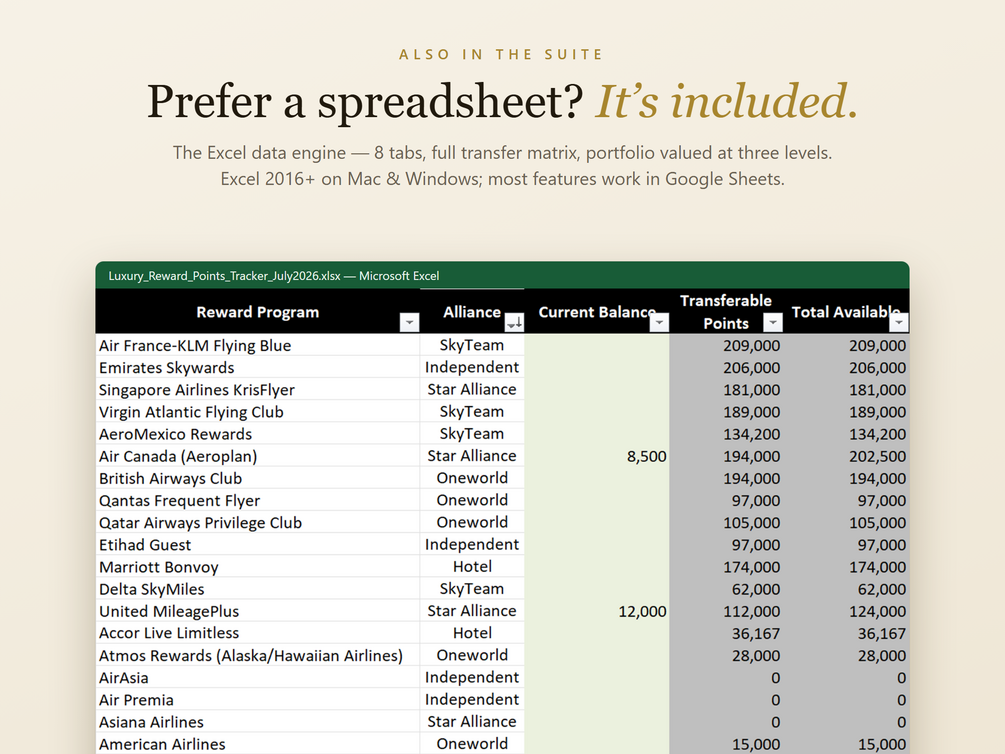The height and width of the screenshot is (754, 1005).
Task: Select the AirAsia program cell
Action: tap(258, 678)
